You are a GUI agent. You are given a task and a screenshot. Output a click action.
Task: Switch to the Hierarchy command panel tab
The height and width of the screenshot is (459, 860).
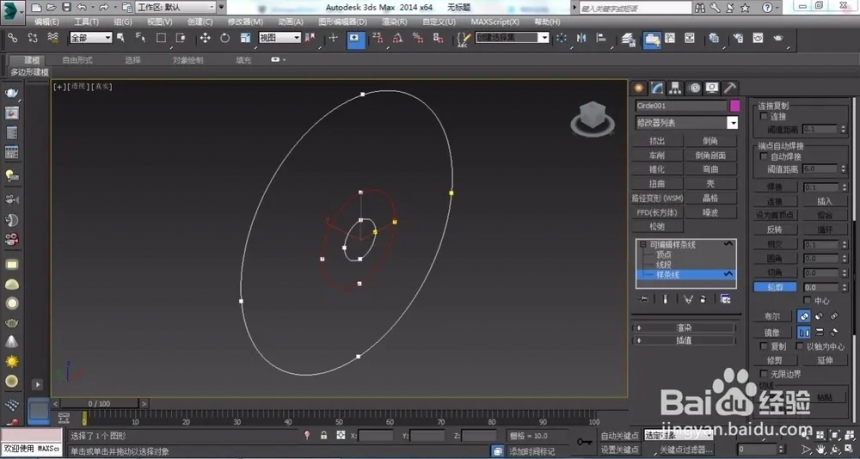675,88
